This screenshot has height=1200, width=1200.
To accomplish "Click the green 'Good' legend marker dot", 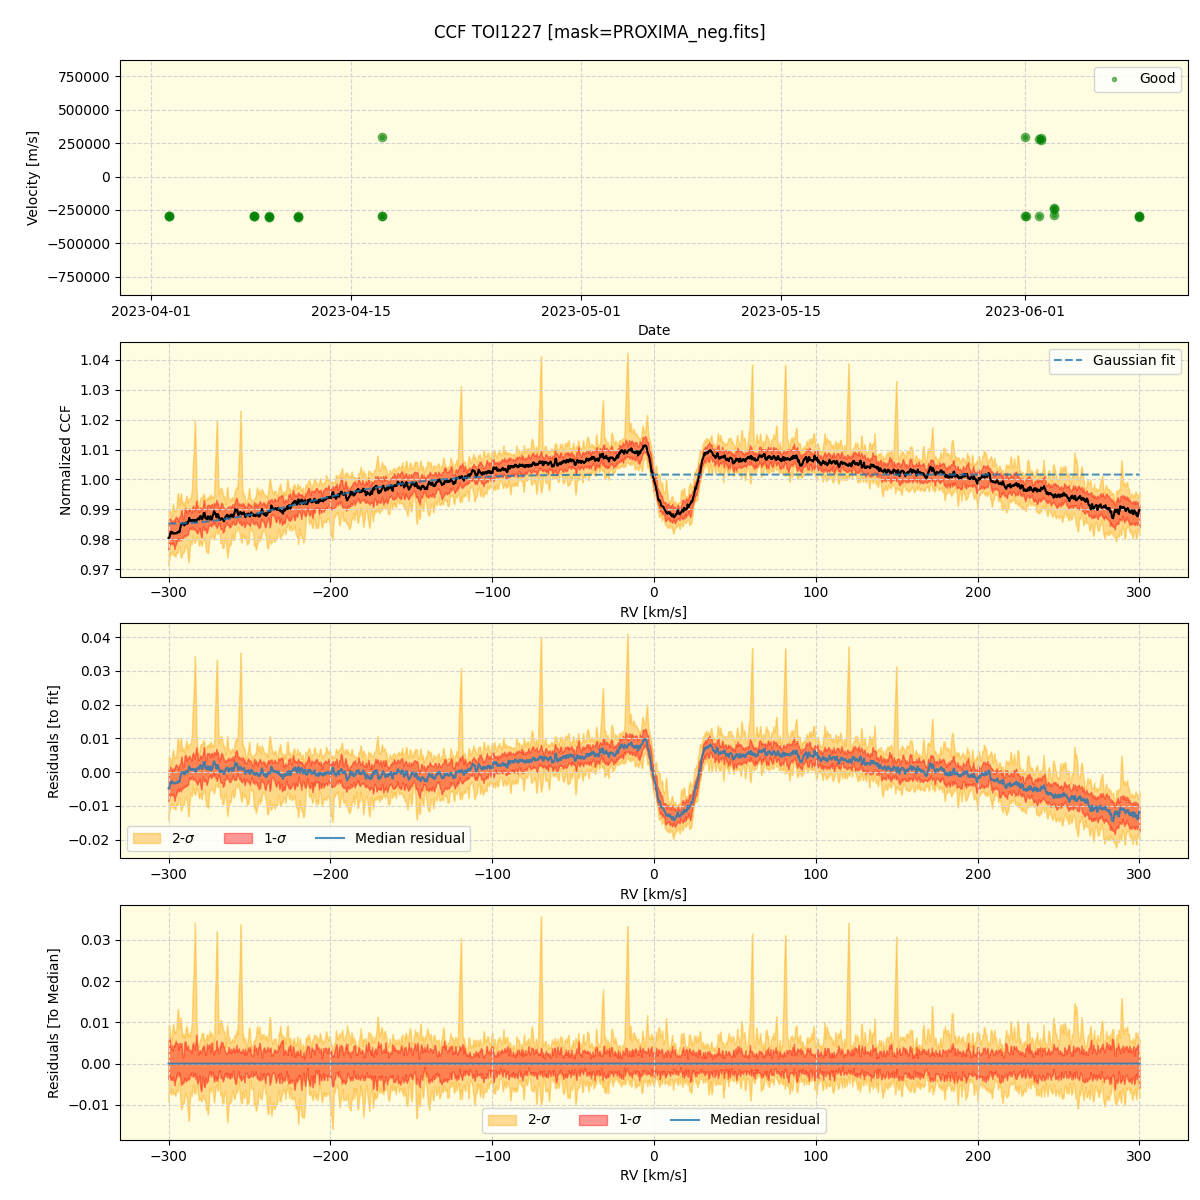I will click(1114, 79).
